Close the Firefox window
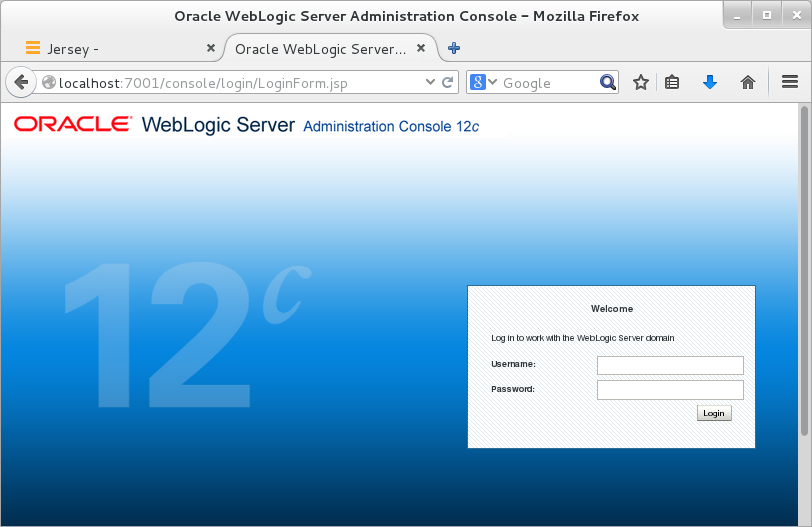The image size is (812, 527). point(797,16)
